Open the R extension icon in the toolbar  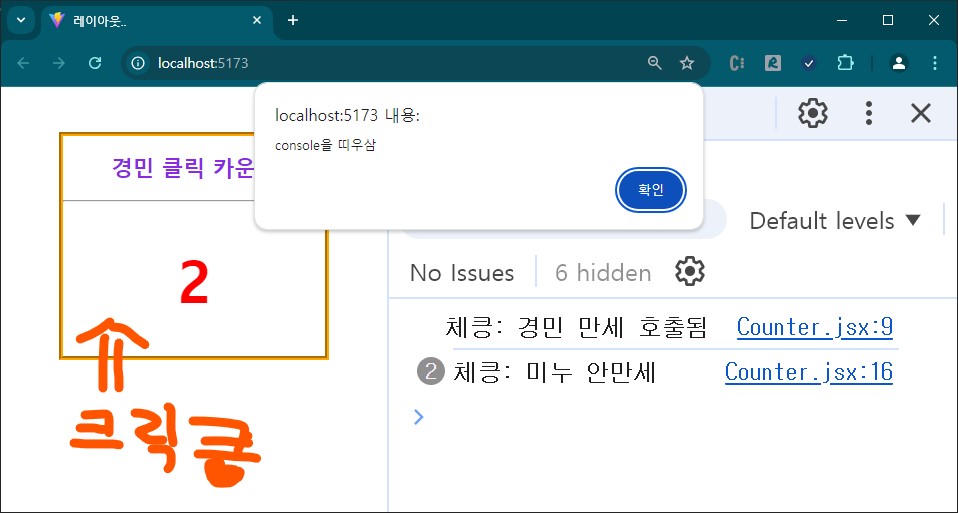[773, 63]
